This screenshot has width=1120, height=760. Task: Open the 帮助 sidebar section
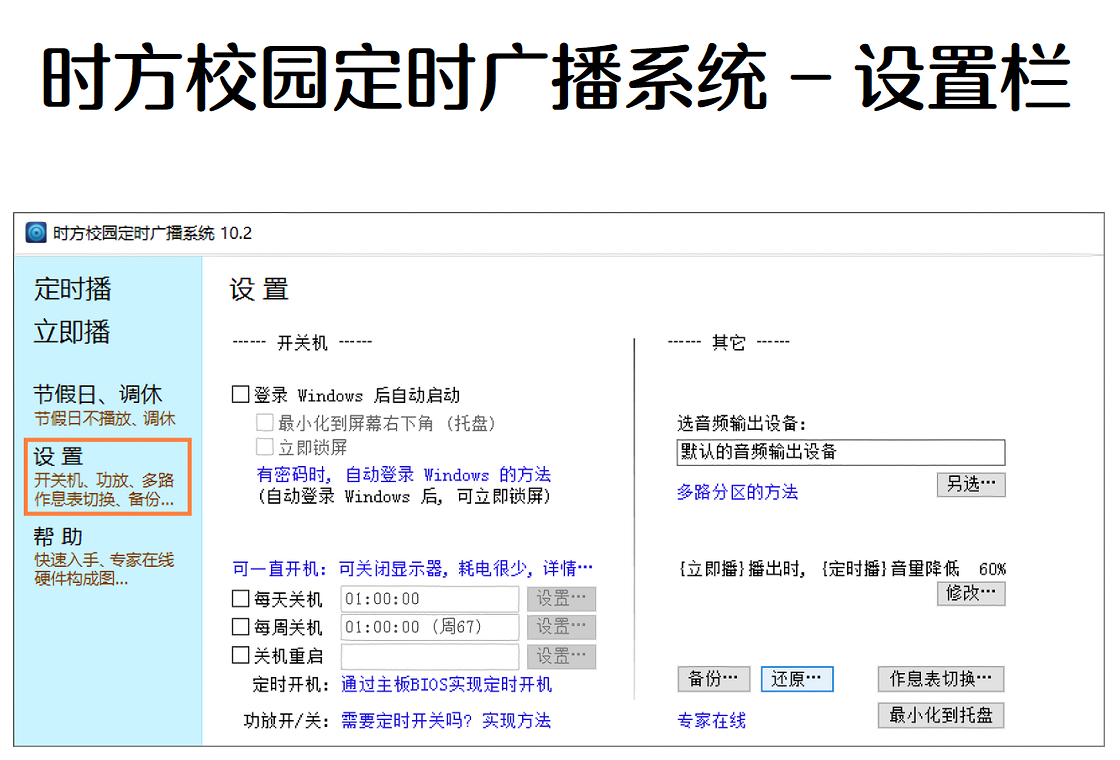pyautogui.click(x=59, y=537)
